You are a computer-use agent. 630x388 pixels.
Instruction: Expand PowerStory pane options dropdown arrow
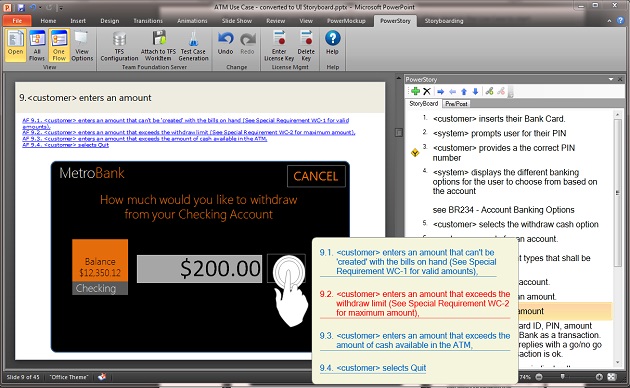pos(611,79)
